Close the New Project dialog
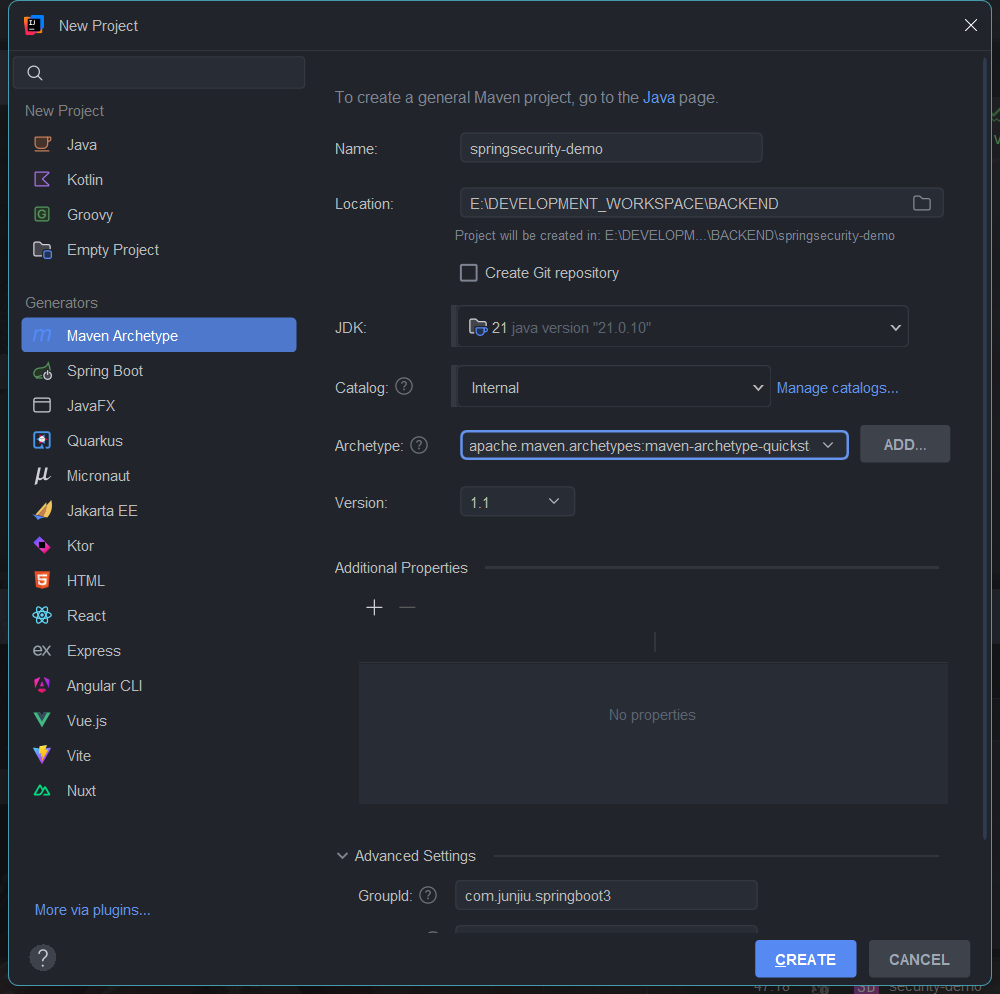 (971, 25)
